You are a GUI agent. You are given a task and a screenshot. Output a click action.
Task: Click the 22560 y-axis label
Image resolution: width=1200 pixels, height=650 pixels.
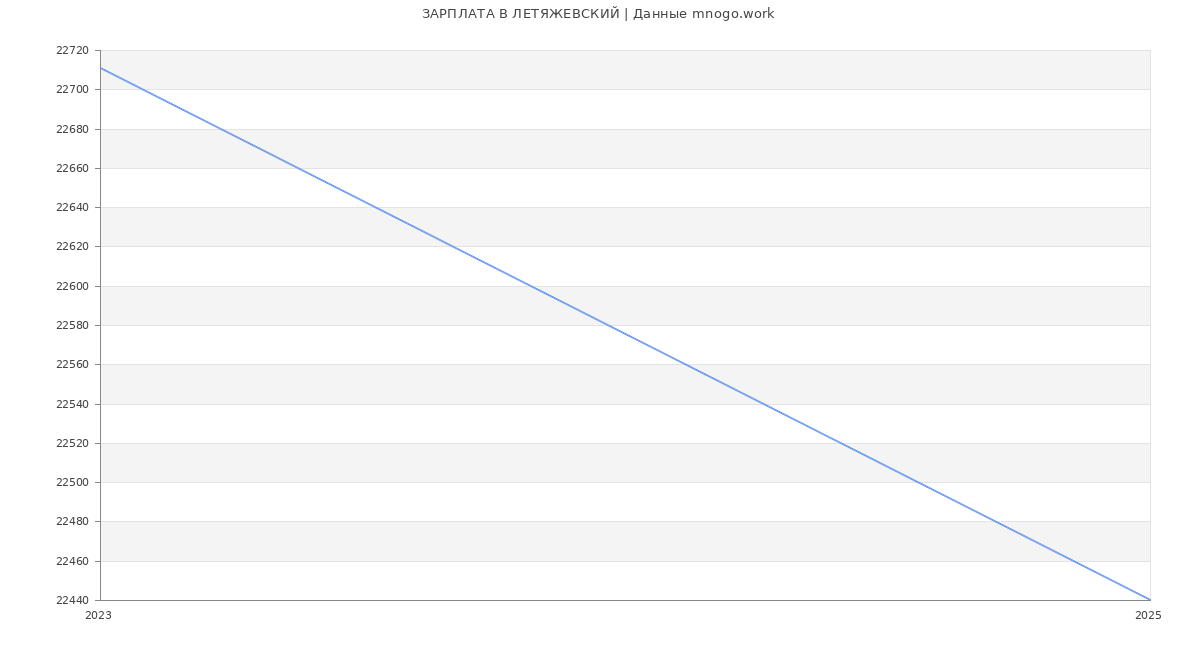[72, 365]
